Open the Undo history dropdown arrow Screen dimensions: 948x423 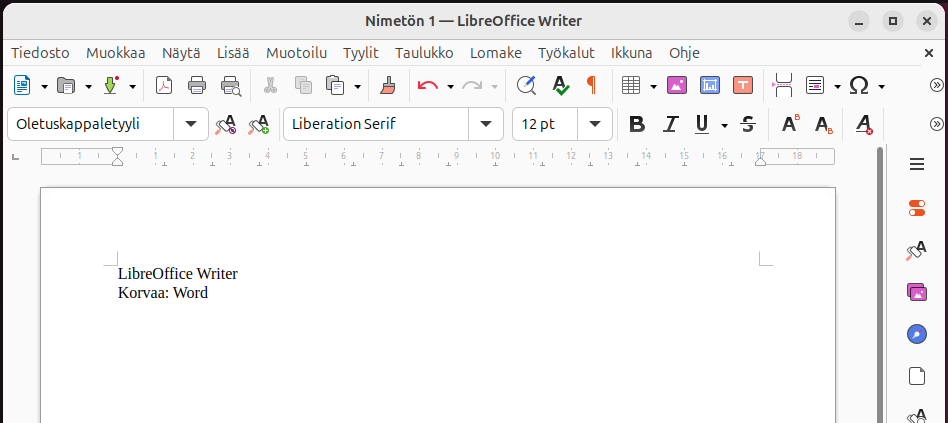[x=450, y=86]
